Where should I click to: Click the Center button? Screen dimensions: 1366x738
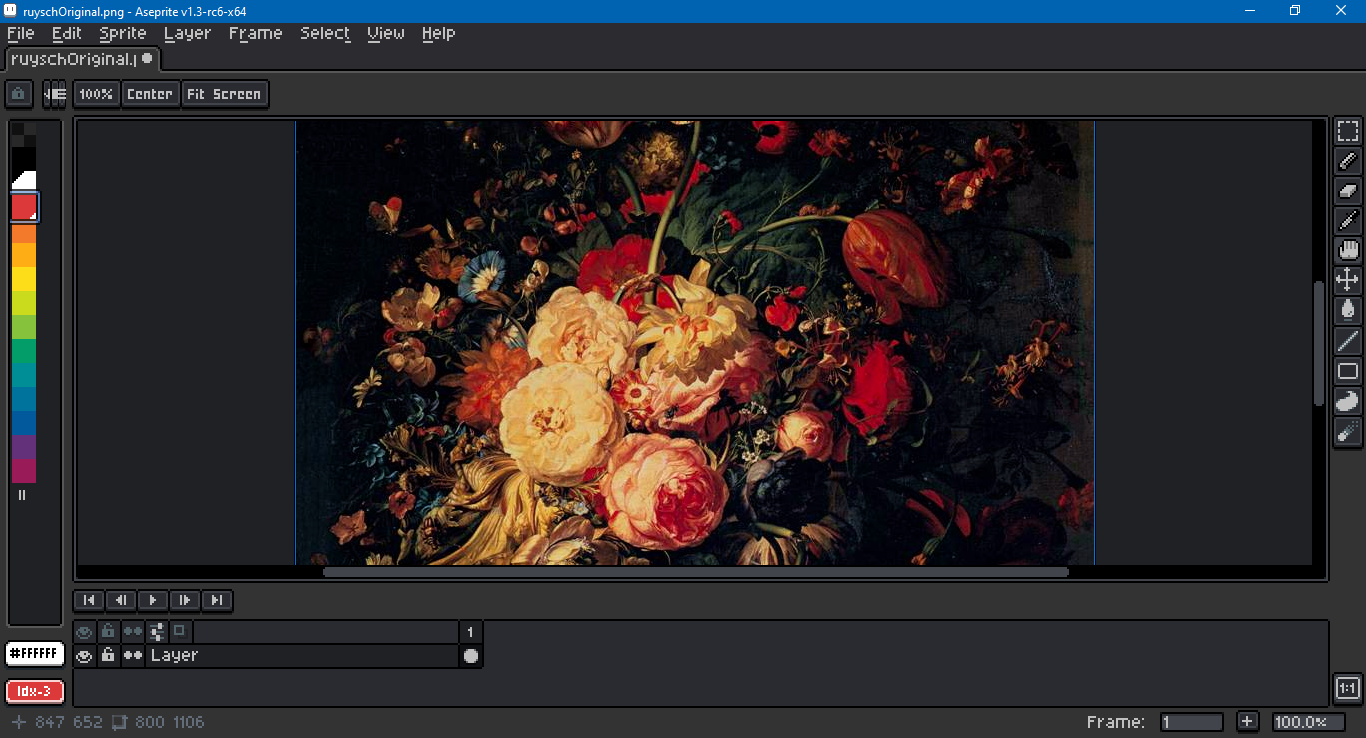coord(150,94)
